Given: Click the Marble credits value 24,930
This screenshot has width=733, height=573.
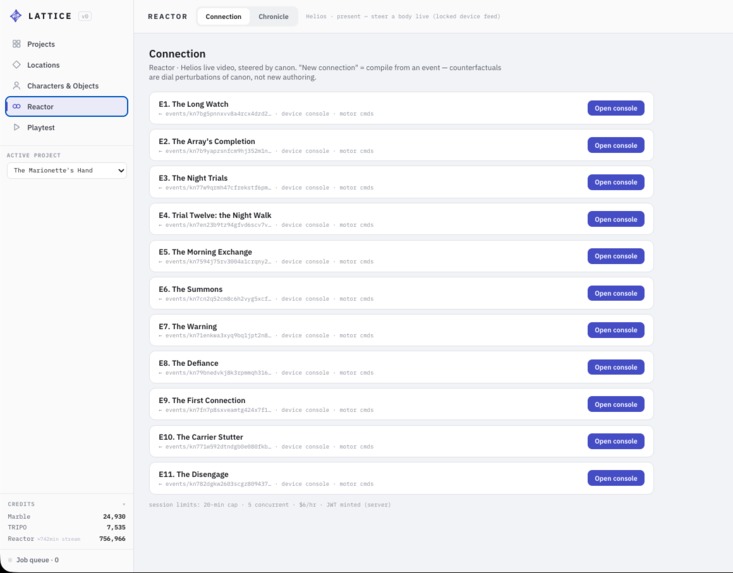Looking at the screenshot, I should (x=114, y=516).
